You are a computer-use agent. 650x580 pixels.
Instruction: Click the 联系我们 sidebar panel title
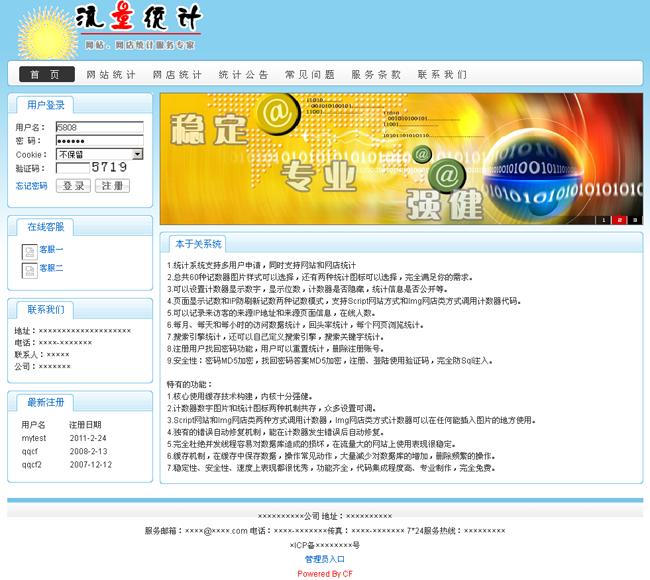pyautogui.click(x=46, y=310)
